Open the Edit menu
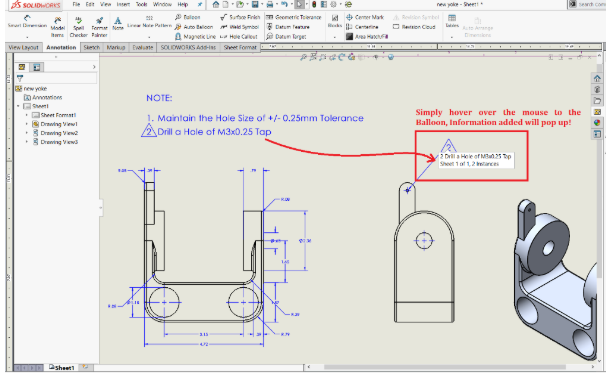Viewport: 606px width, 373px height. (90, 4)
